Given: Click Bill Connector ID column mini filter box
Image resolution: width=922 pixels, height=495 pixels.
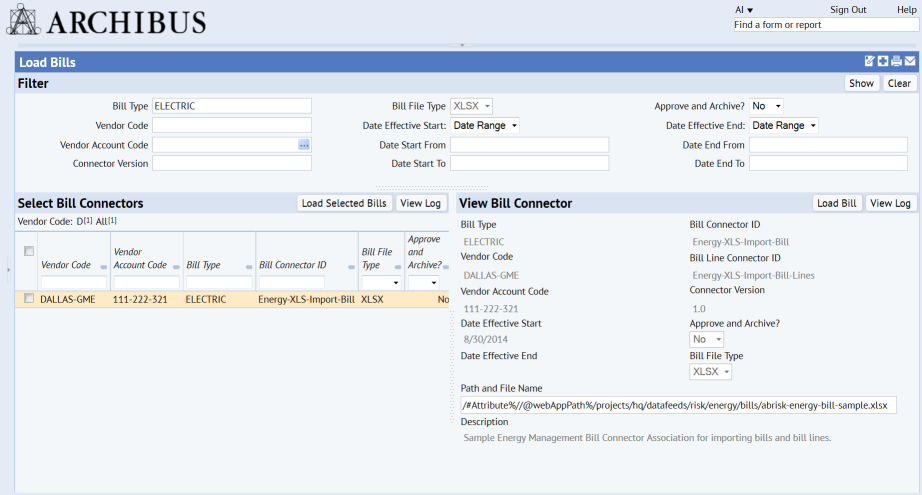Looking at the screenshot, I should click(292, 283).
